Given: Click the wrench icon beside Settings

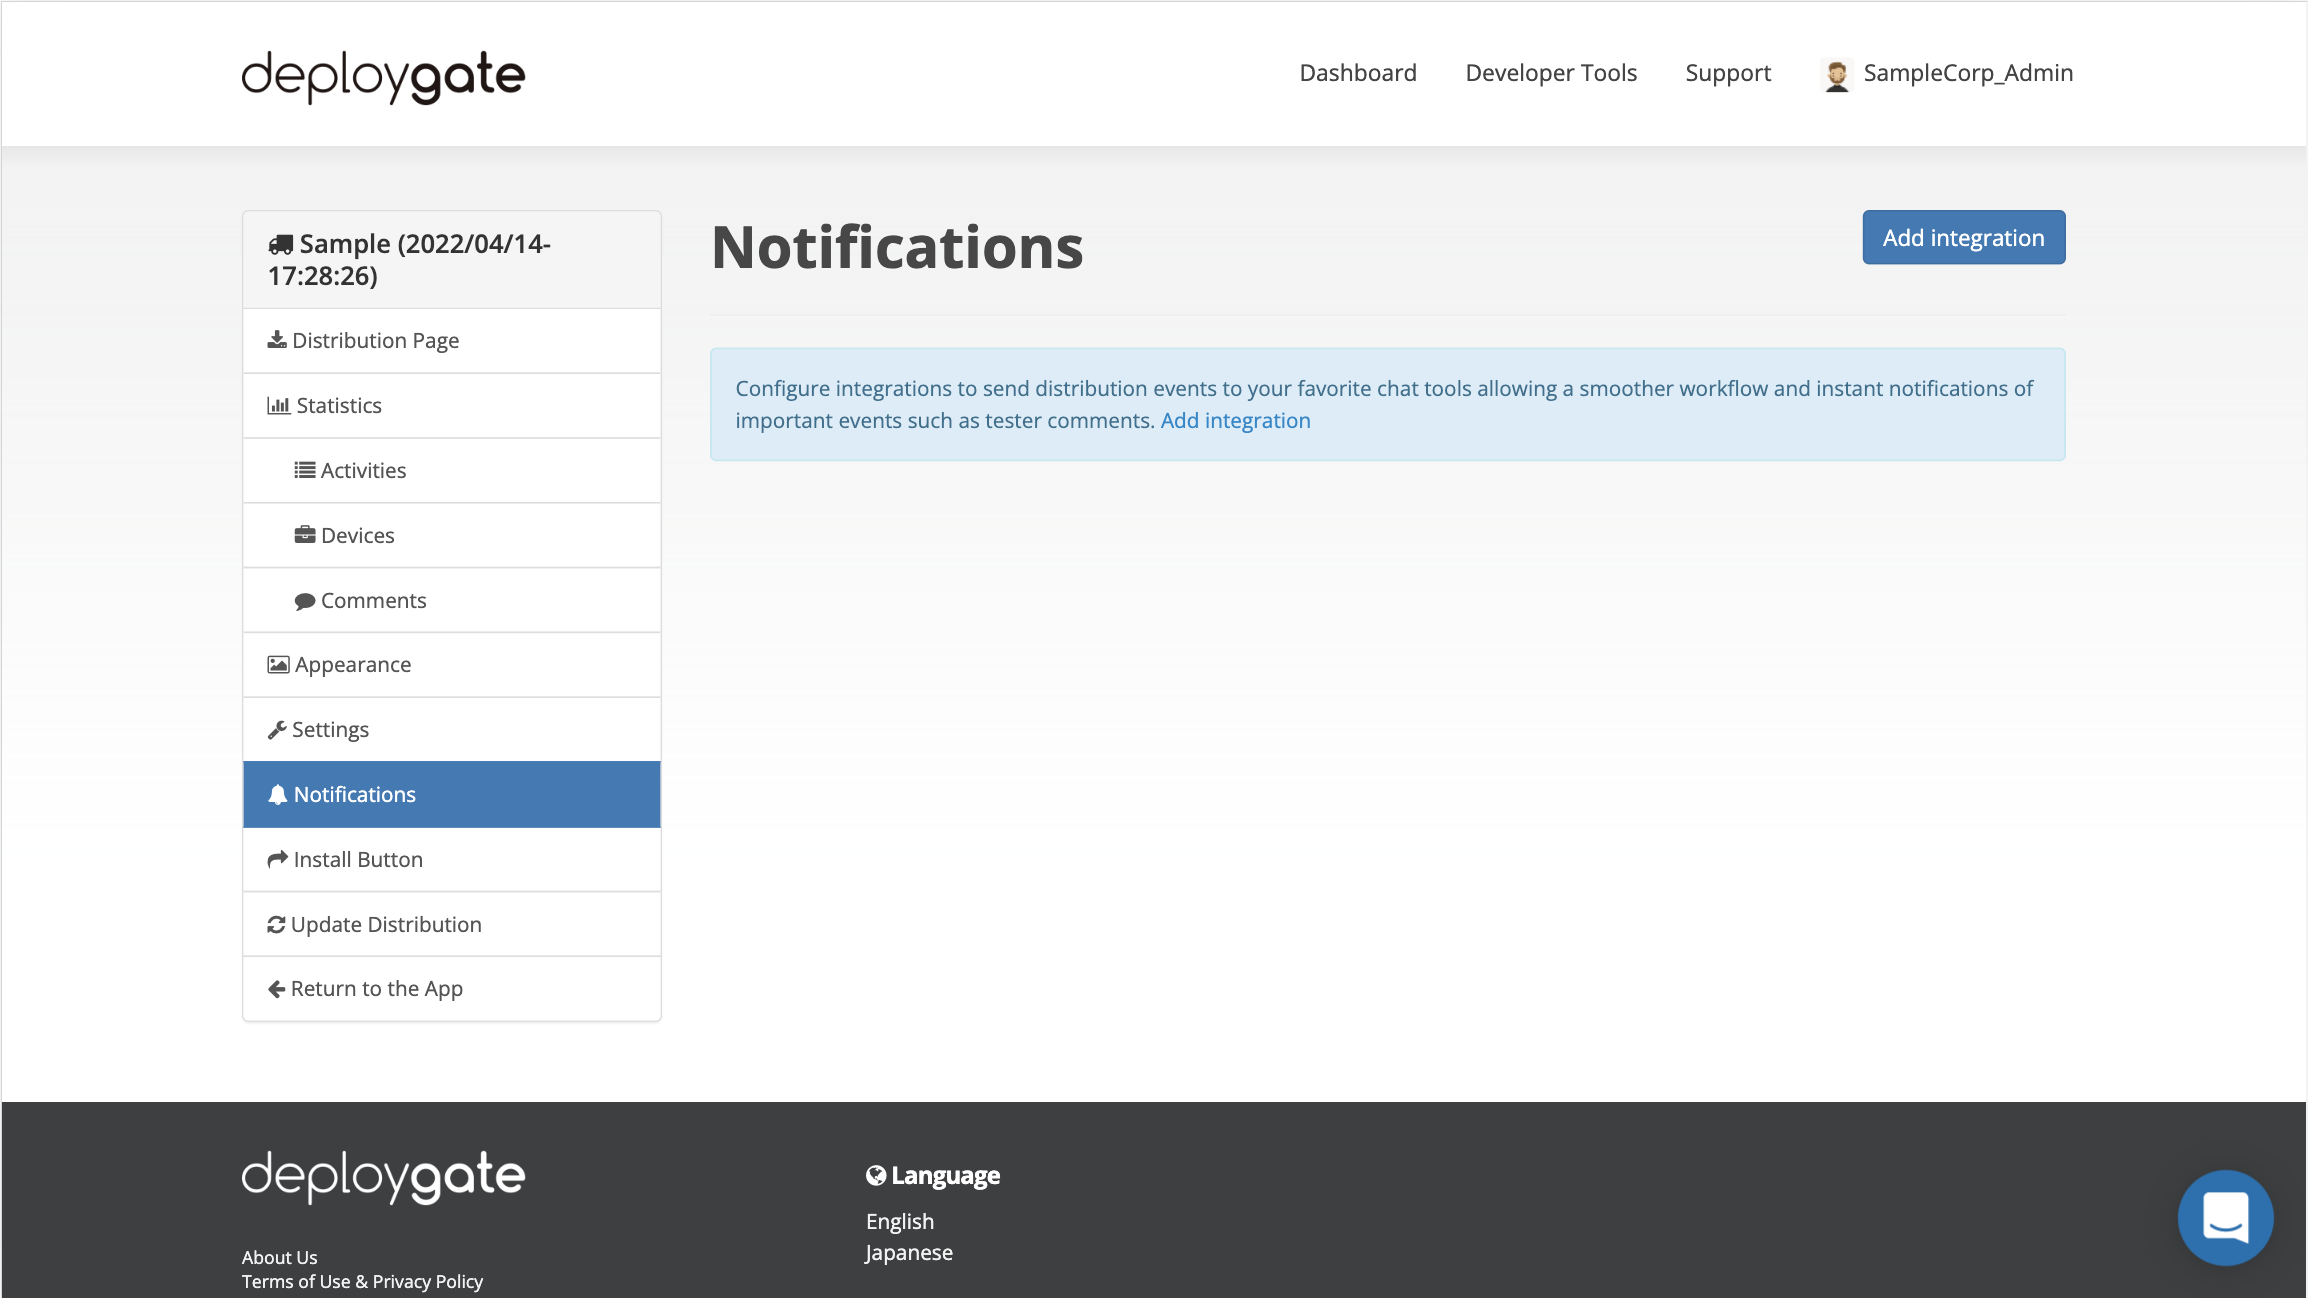Looking at the screenshot, I should click(x=276, y=728).
